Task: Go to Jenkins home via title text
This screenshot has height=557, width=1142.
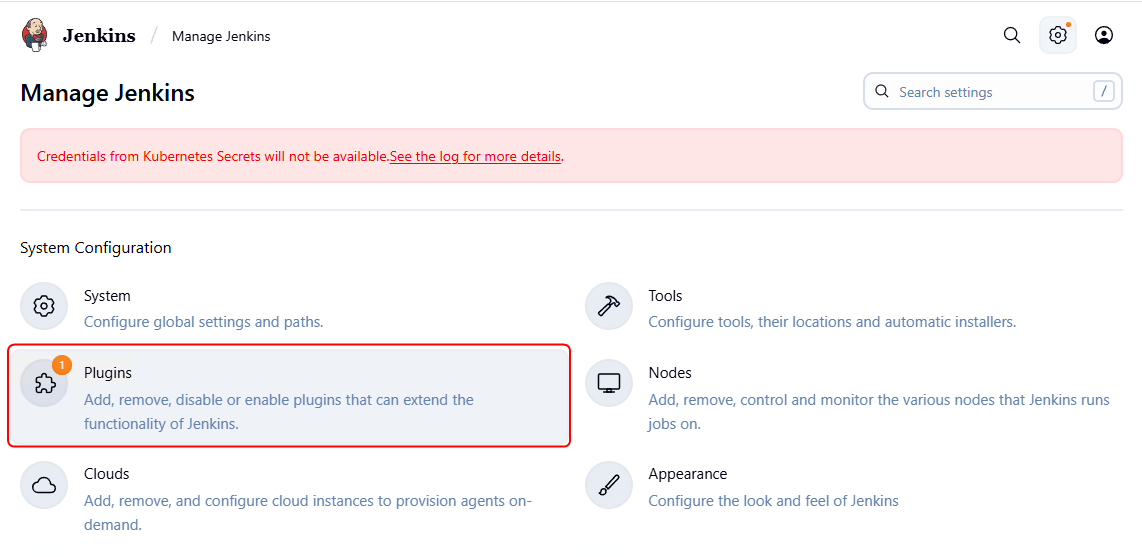Action: coord(99,36)
